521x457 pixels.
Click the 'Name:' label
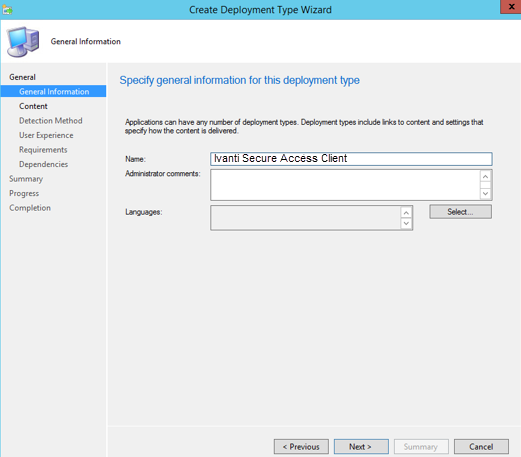135,159
